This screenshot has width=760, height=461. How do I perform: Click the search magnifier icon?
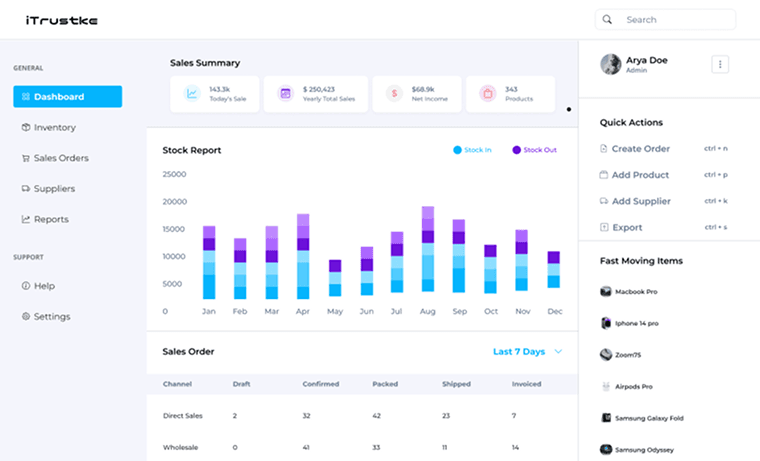pos(607,19)
